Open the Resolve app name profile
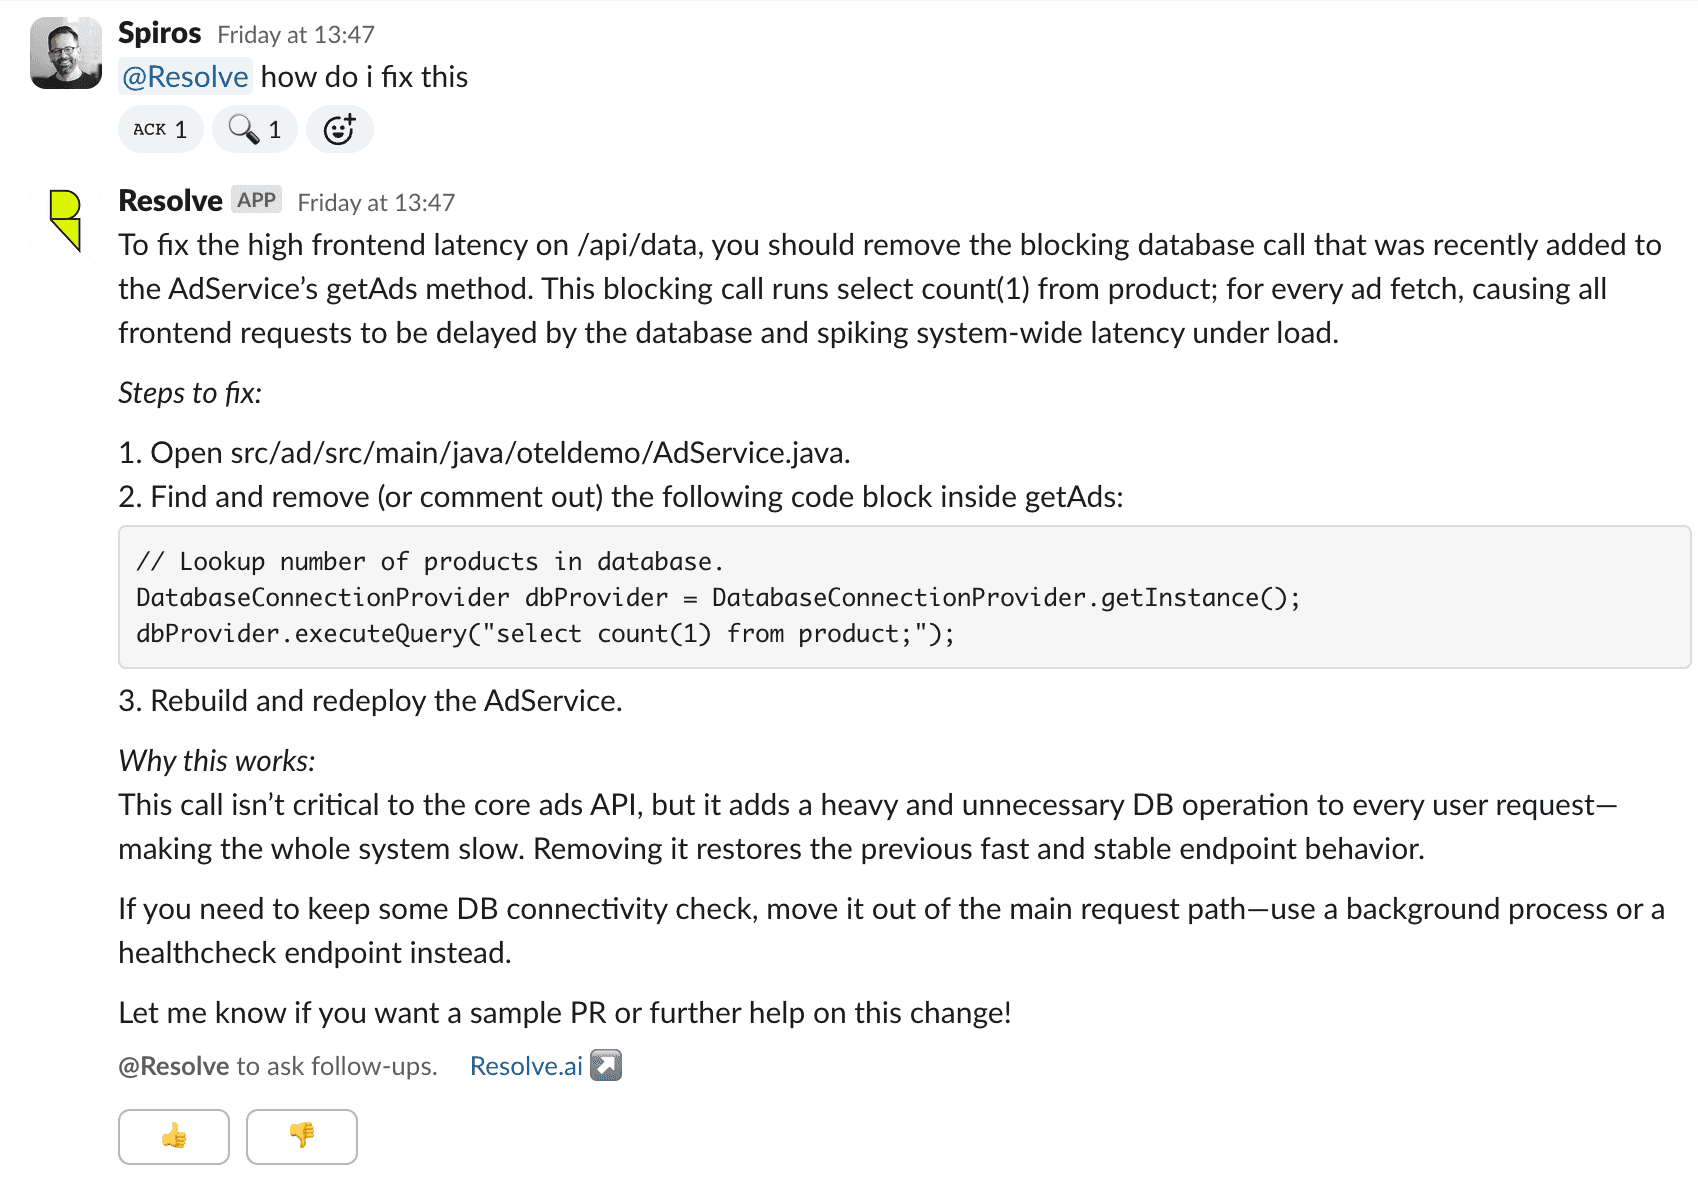The width and height of the screenshot is (1698, 1184). [x=170, y=201]
